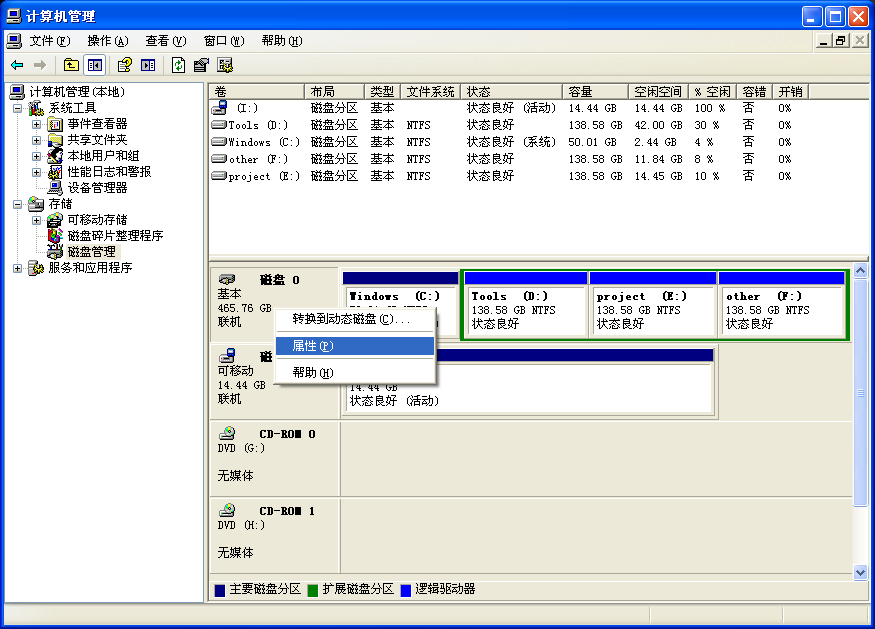Choose Properties (属性) in context menu
875x629 pixels.
[x=355, y=346]
